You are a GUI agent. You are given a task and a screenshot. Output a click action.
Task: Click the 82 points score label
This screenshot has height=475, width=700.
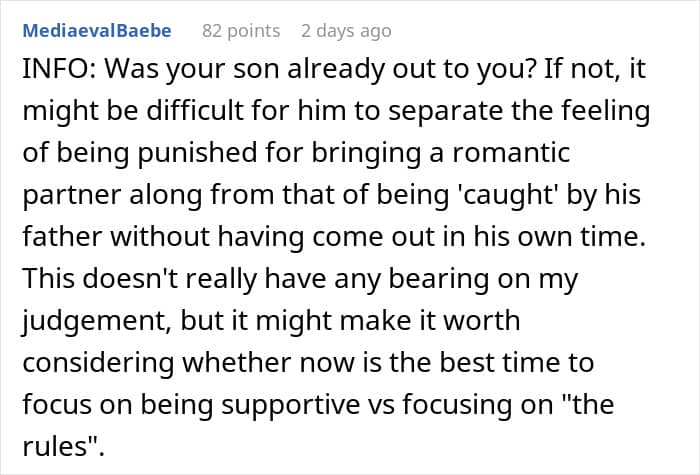[x=241, y=31]
